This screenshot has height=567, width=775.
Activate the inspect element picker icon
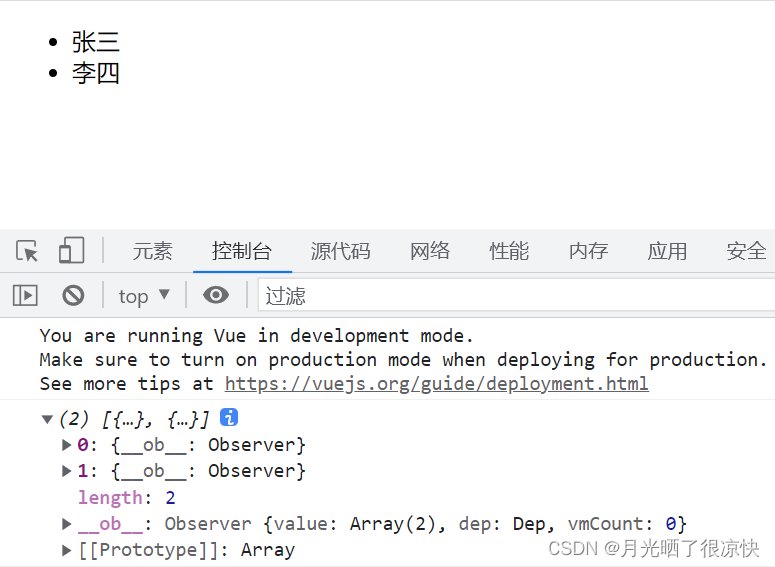click(27, 251)
